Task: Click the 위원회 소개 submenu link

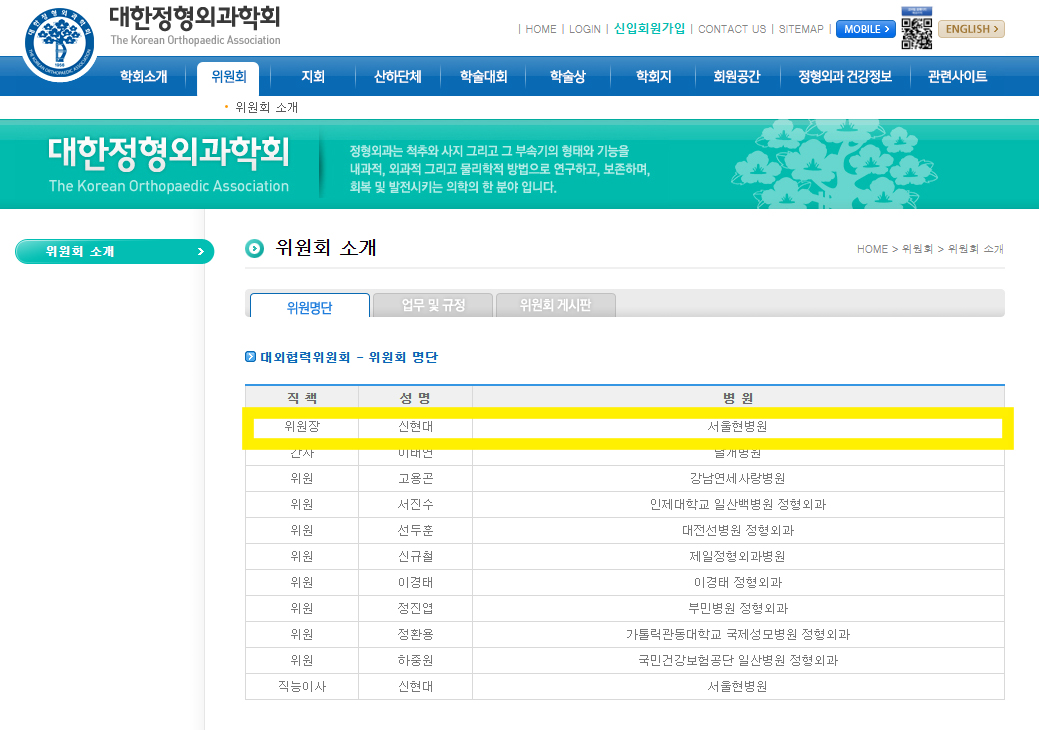Action: [266, 107]
